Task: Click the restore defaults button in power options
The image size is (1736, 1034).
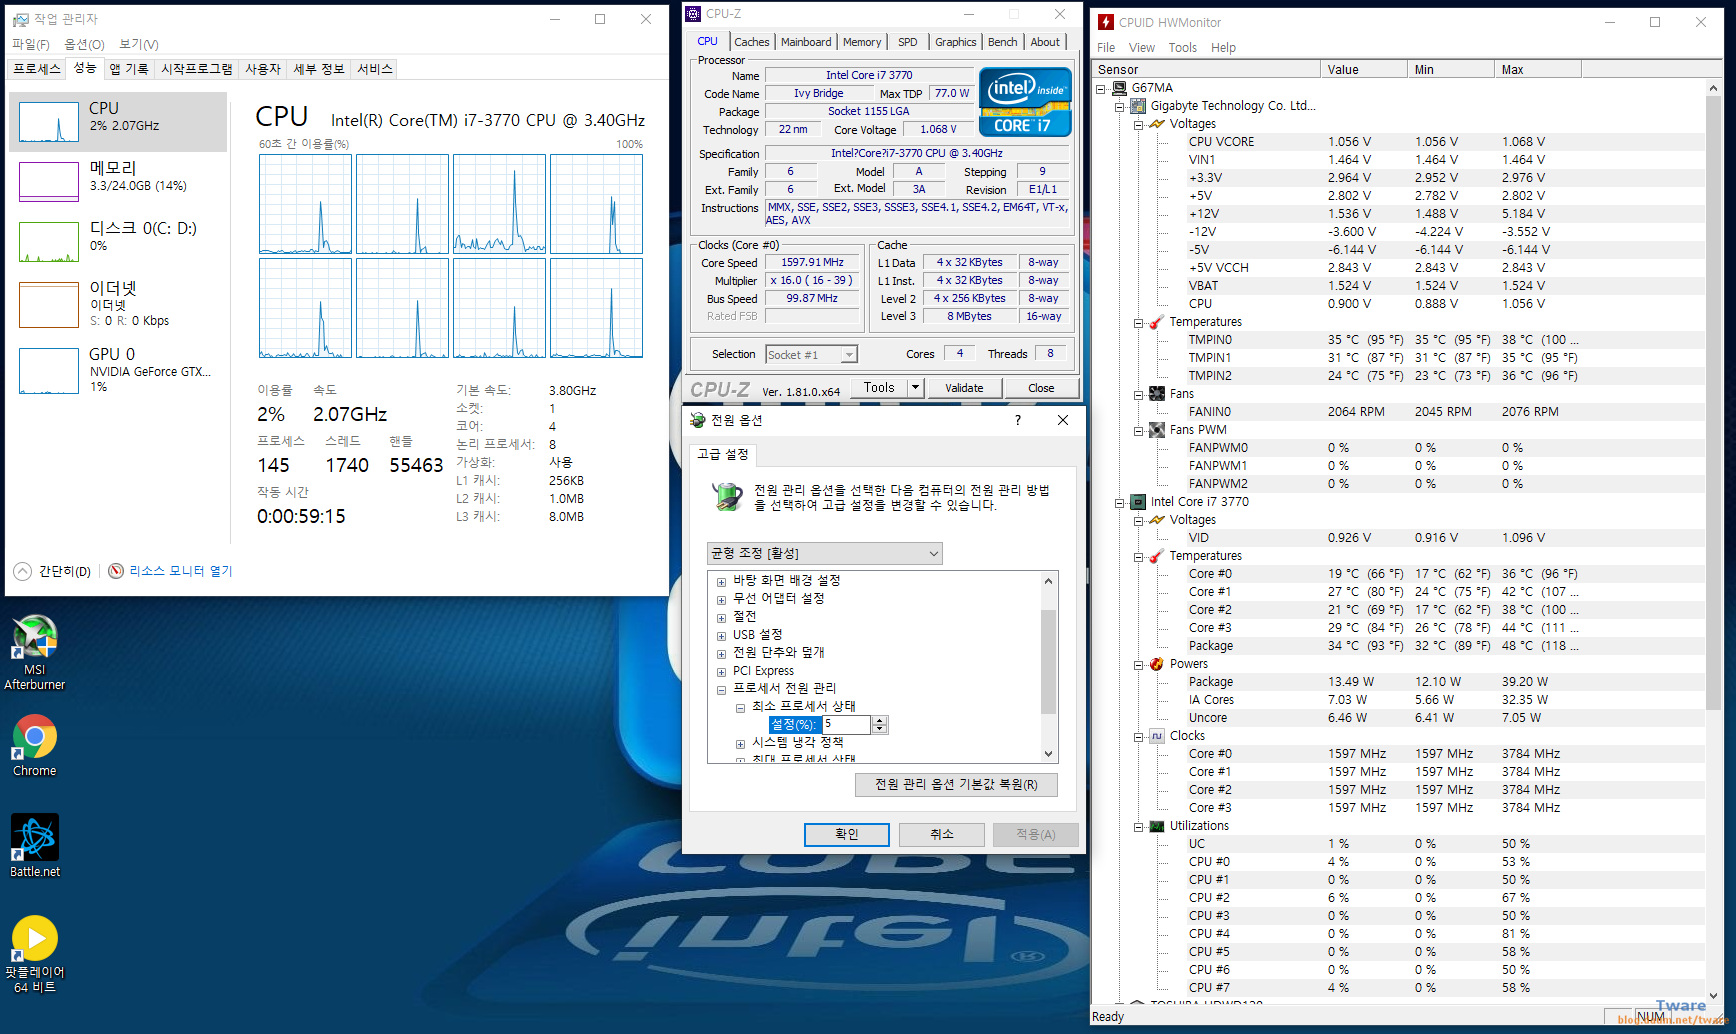Action: click(956, 785)
